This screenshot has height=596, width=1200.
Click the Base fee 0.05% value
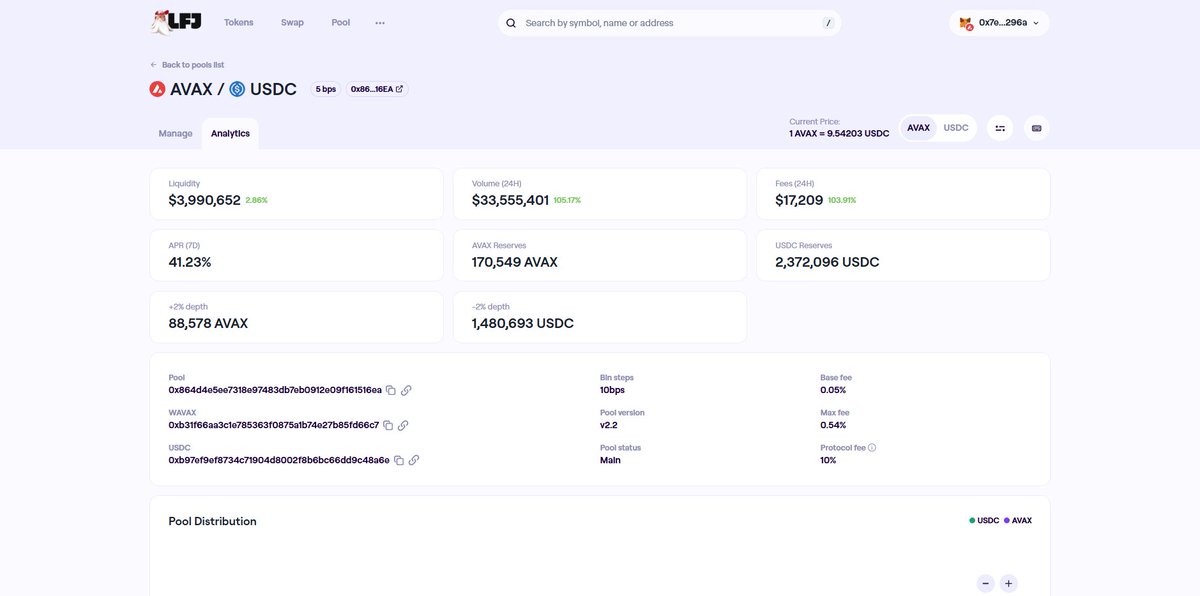click(x=833, y=390)
